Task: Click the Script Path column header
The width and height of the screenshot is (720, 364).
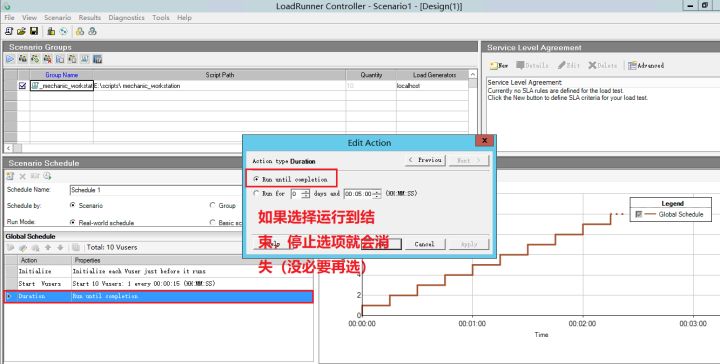Action: [219, 75]
